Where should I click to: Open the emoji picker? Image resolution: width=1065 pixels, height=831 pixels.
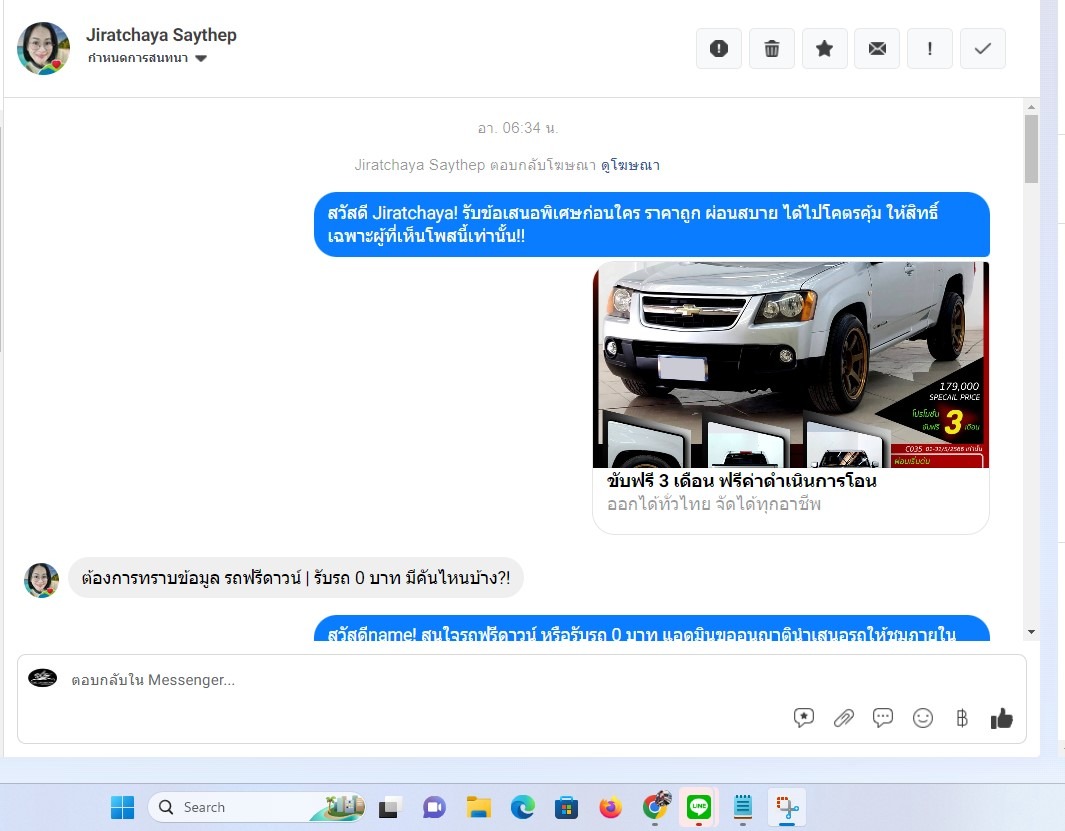point(923,718)
